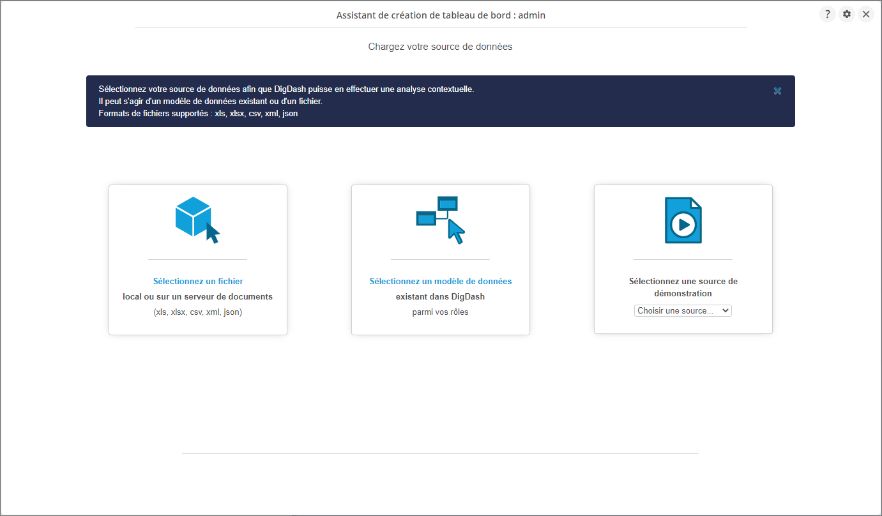
Task: Click "Sélectionnez une source de démonstration" heading
Action: pyautogui.click(x=683, y=287)
